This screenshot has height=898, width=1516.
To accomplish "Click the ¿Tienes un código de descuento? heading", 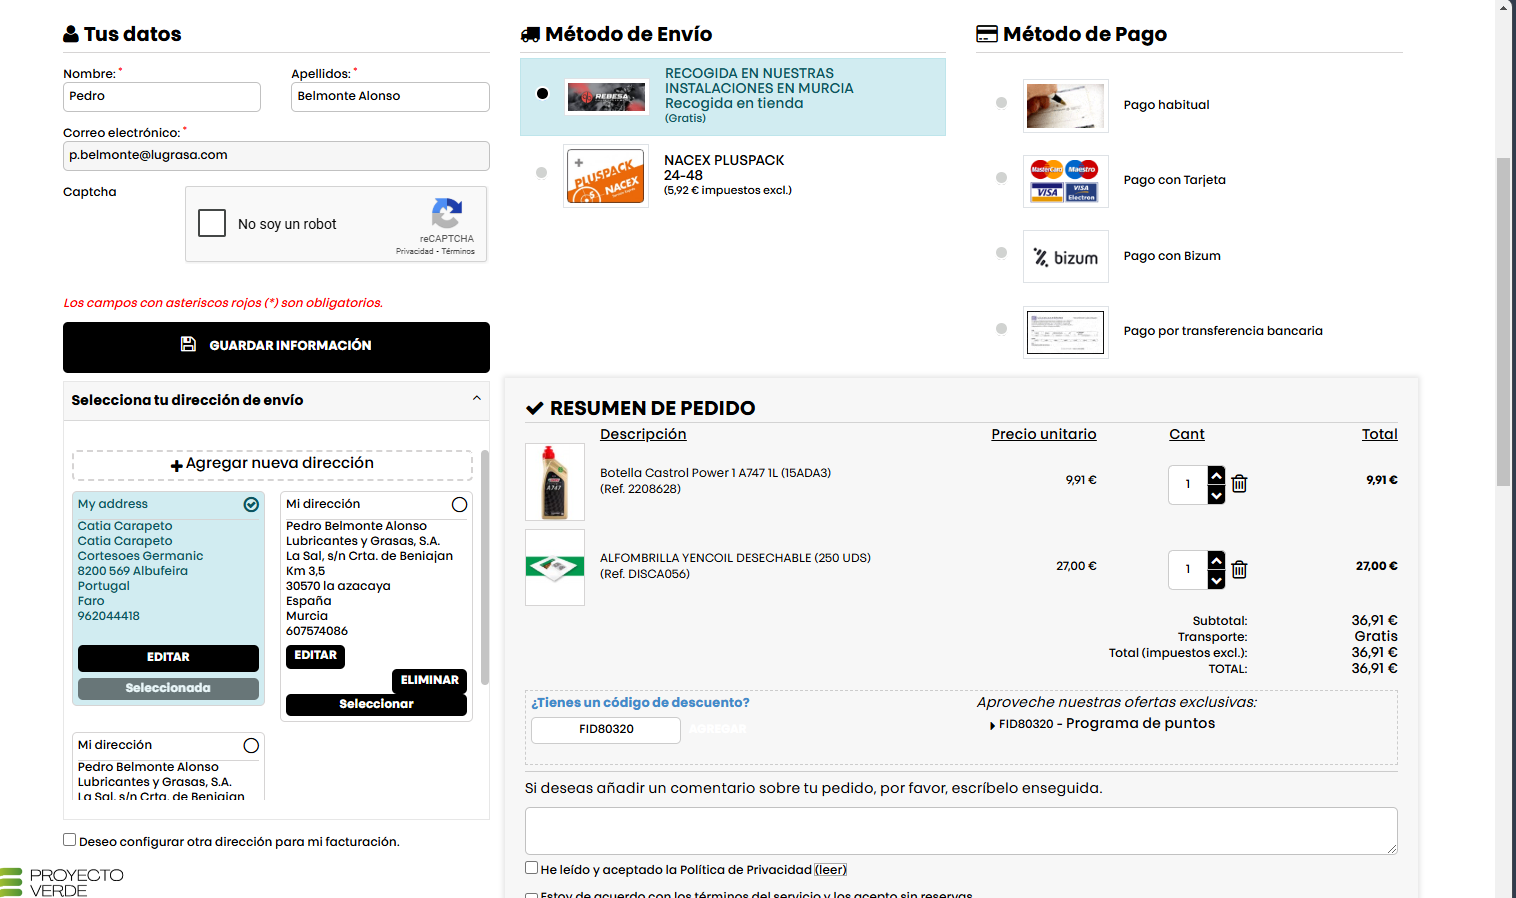I will (640, 703).
